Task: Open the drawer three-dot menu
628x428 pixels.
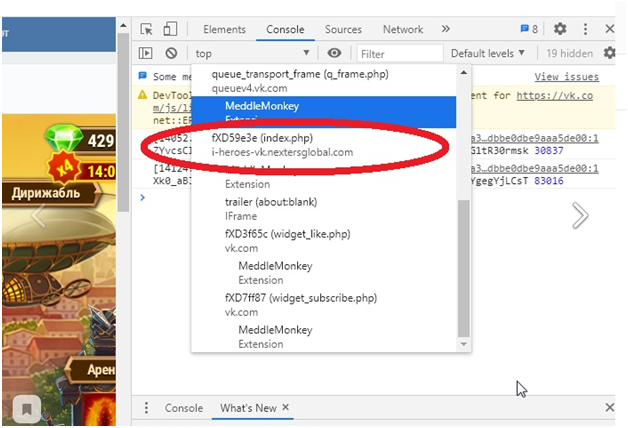Action: [146, 408]
